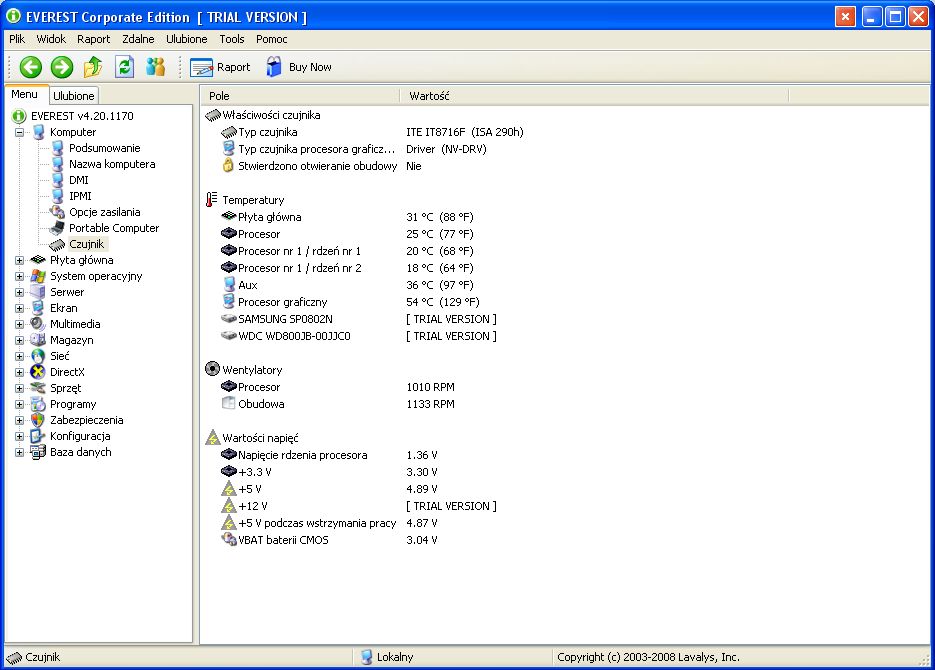Open the users toolbar icon
Screen dimensions: 935x670
pos(155,67)
